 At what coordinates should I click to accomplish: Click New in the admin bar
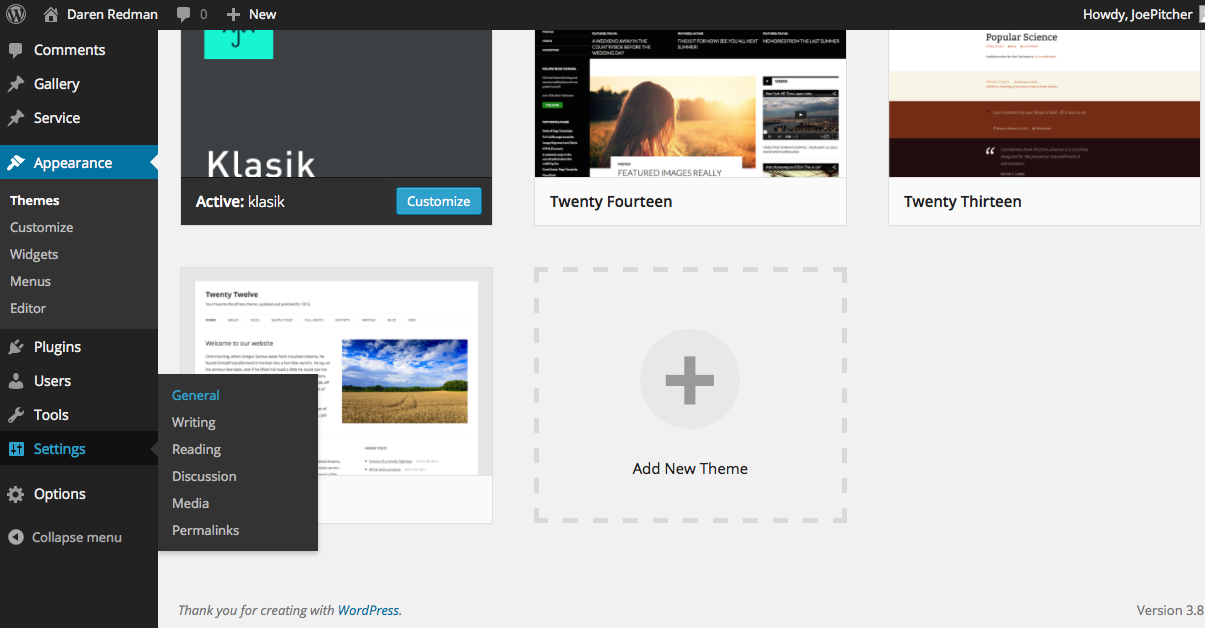(263, 14)
